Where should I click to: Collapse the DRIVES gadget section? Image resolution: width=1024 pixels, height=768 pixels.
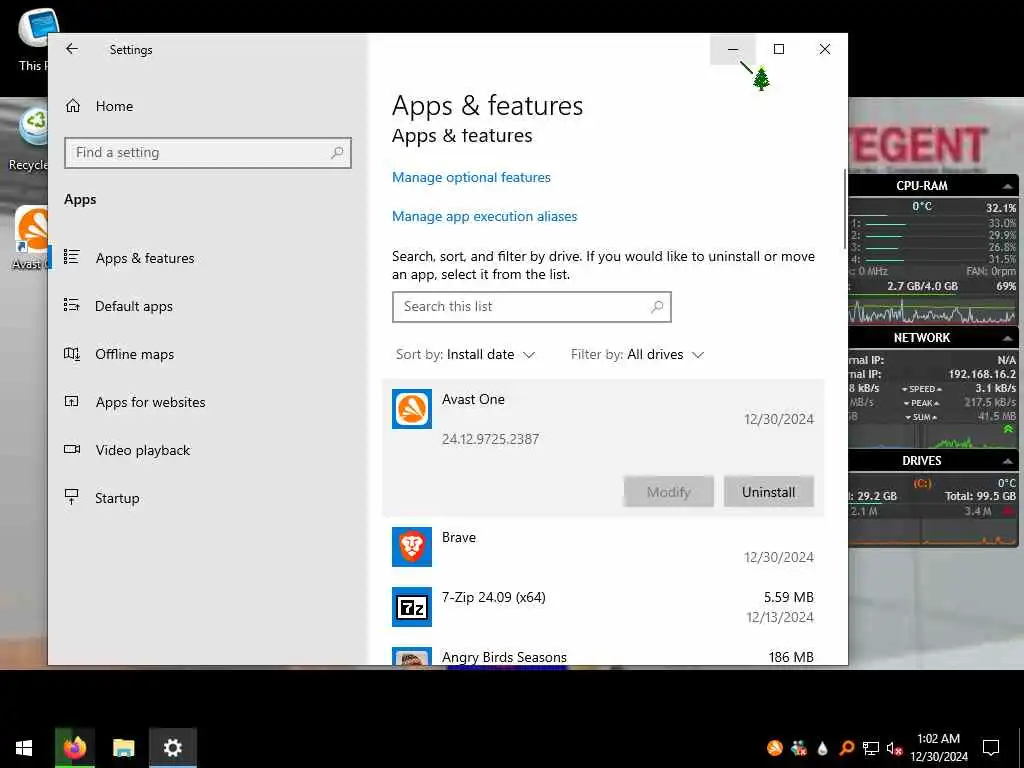[1008, 461]
